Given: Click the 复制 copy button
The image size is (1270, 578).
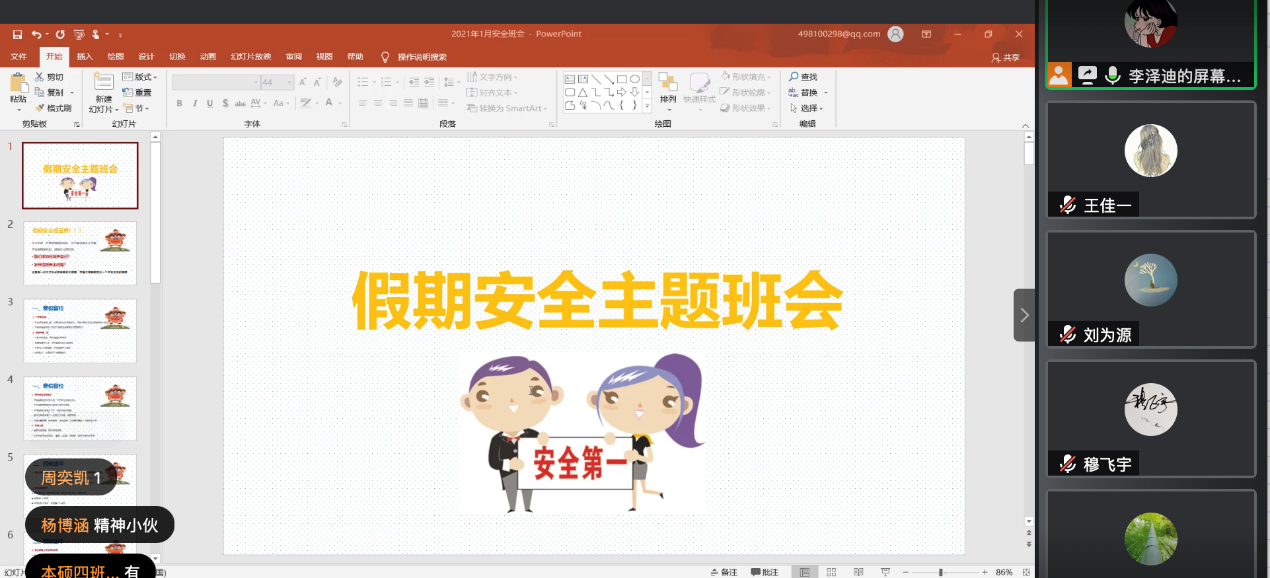Looking at the screenshot, I should point(51,92).
